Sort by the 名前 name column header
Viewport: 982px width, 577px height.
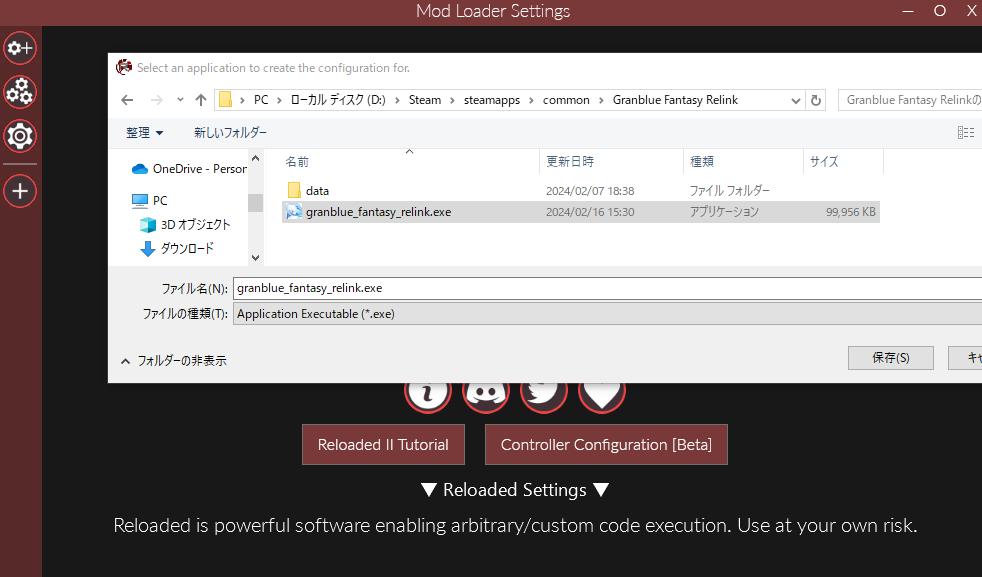tap(297, 162)
